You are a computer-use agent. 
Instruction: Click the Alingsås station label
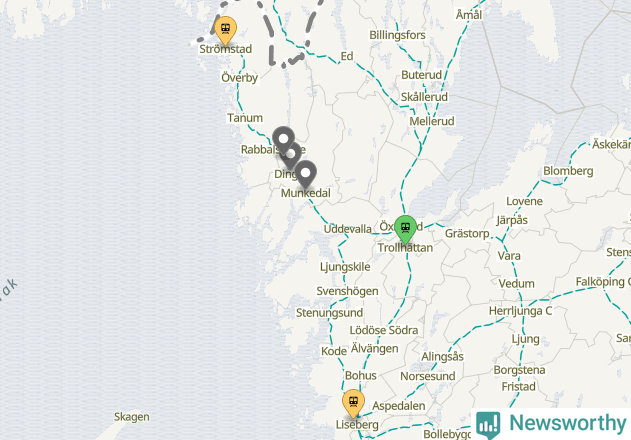click(442, 357)
